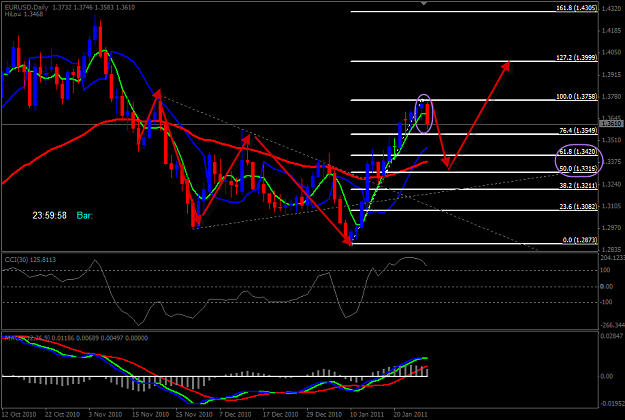The width and height of the screenshot is (625, 420).
Task: Select the HiLo= 1.3468 indicator label
Action: click(24, 14)
